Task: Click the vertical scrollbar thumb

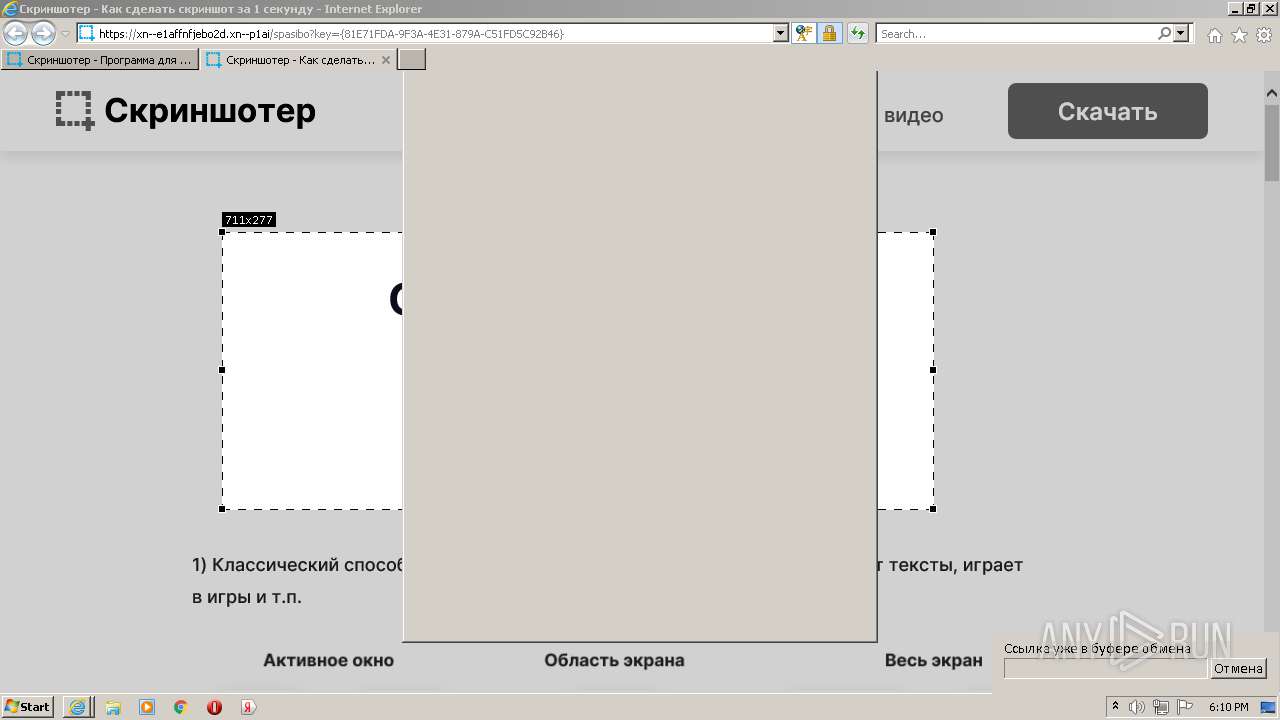Action: pyautogui.click(x=1272, y=142)
